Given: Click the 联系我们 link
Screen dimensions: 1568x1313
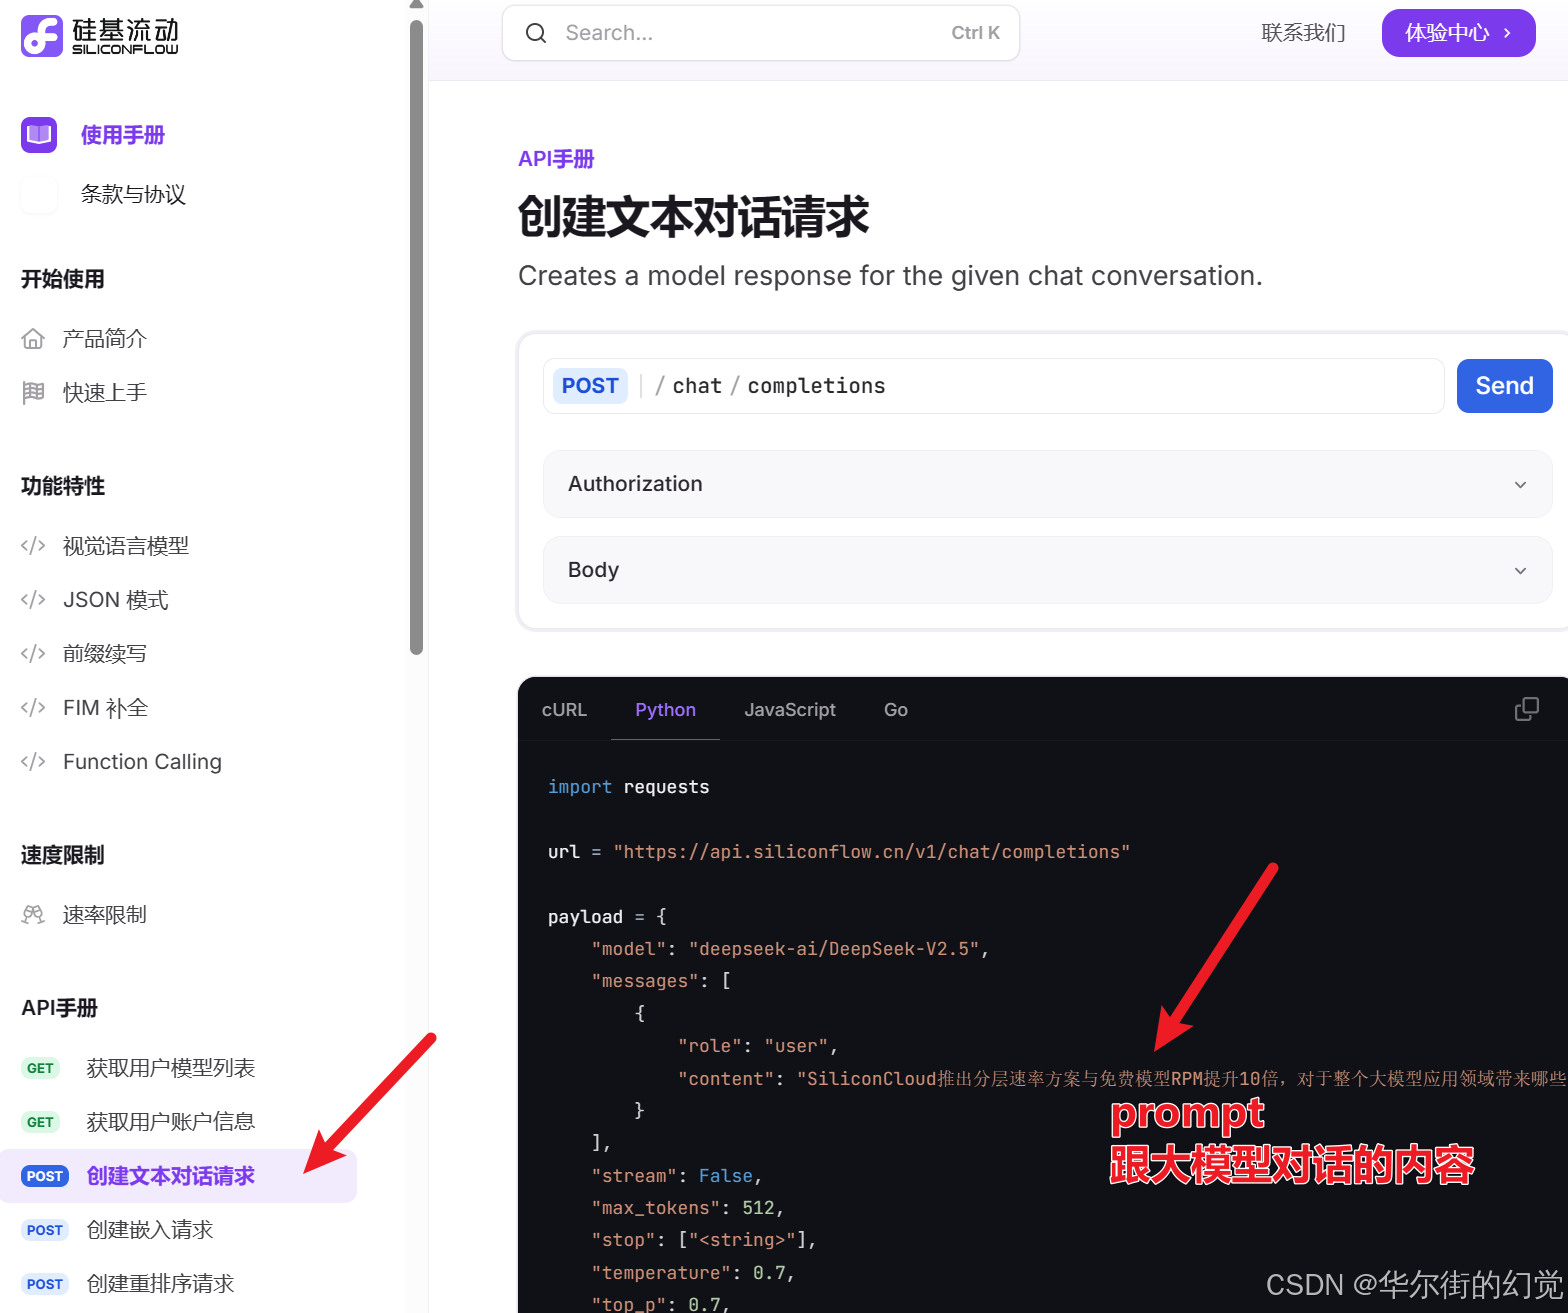Looking at the screenshot, I should [x=1303, y=33].
